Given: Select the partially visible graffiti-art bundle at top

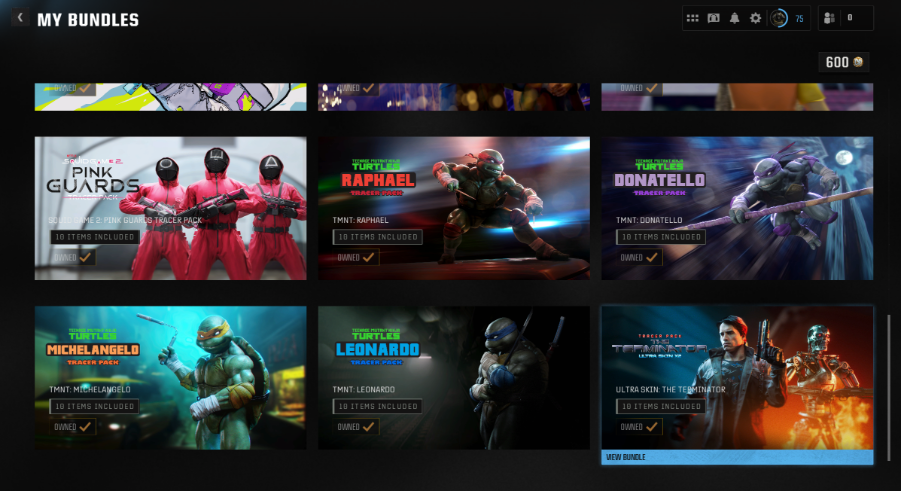Looking at the screenshot, I should point(171,97).
